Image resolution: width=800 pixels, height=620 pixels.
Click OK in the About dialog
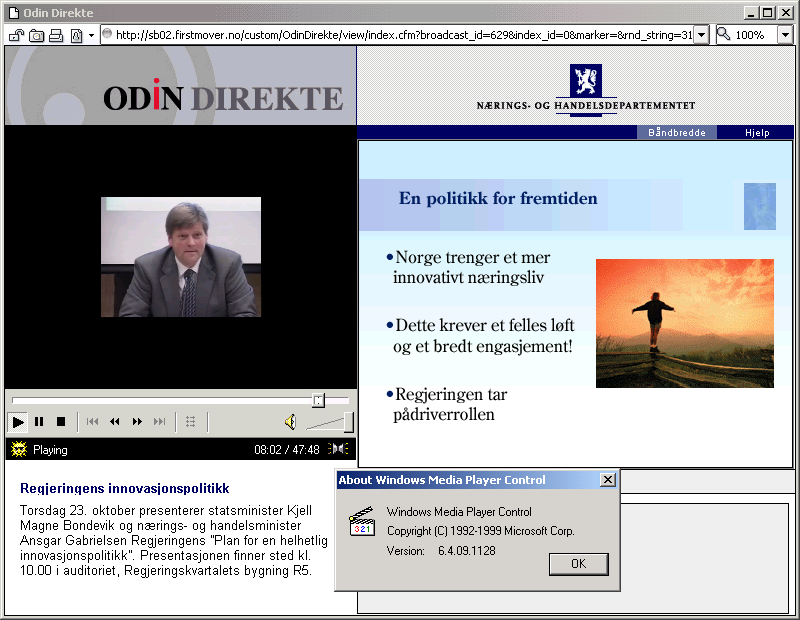click(x=578, y=564)
